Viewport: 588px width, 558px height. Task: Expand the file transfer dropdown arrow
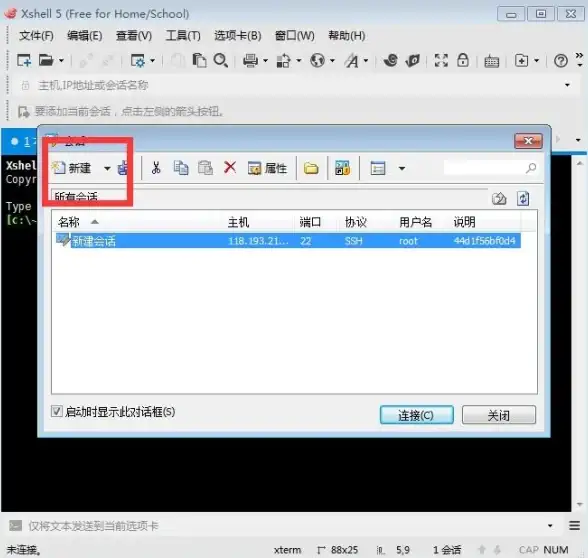click(298, 60)
